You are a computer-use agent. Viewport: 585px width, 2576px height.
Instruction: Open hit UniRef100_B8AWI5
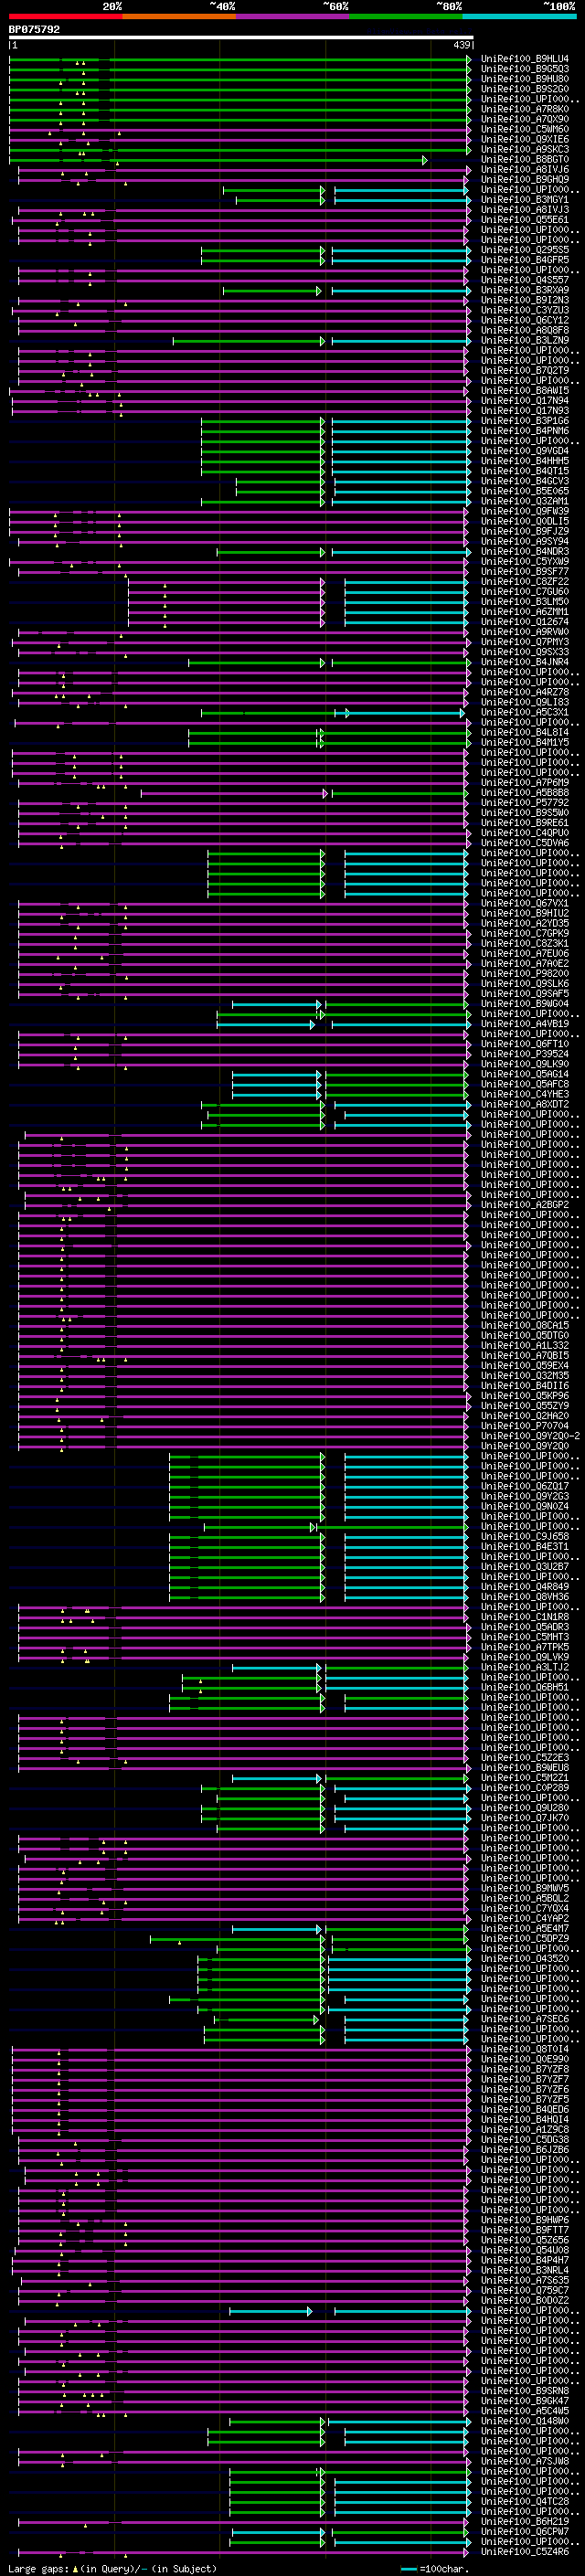click(524, 391)
